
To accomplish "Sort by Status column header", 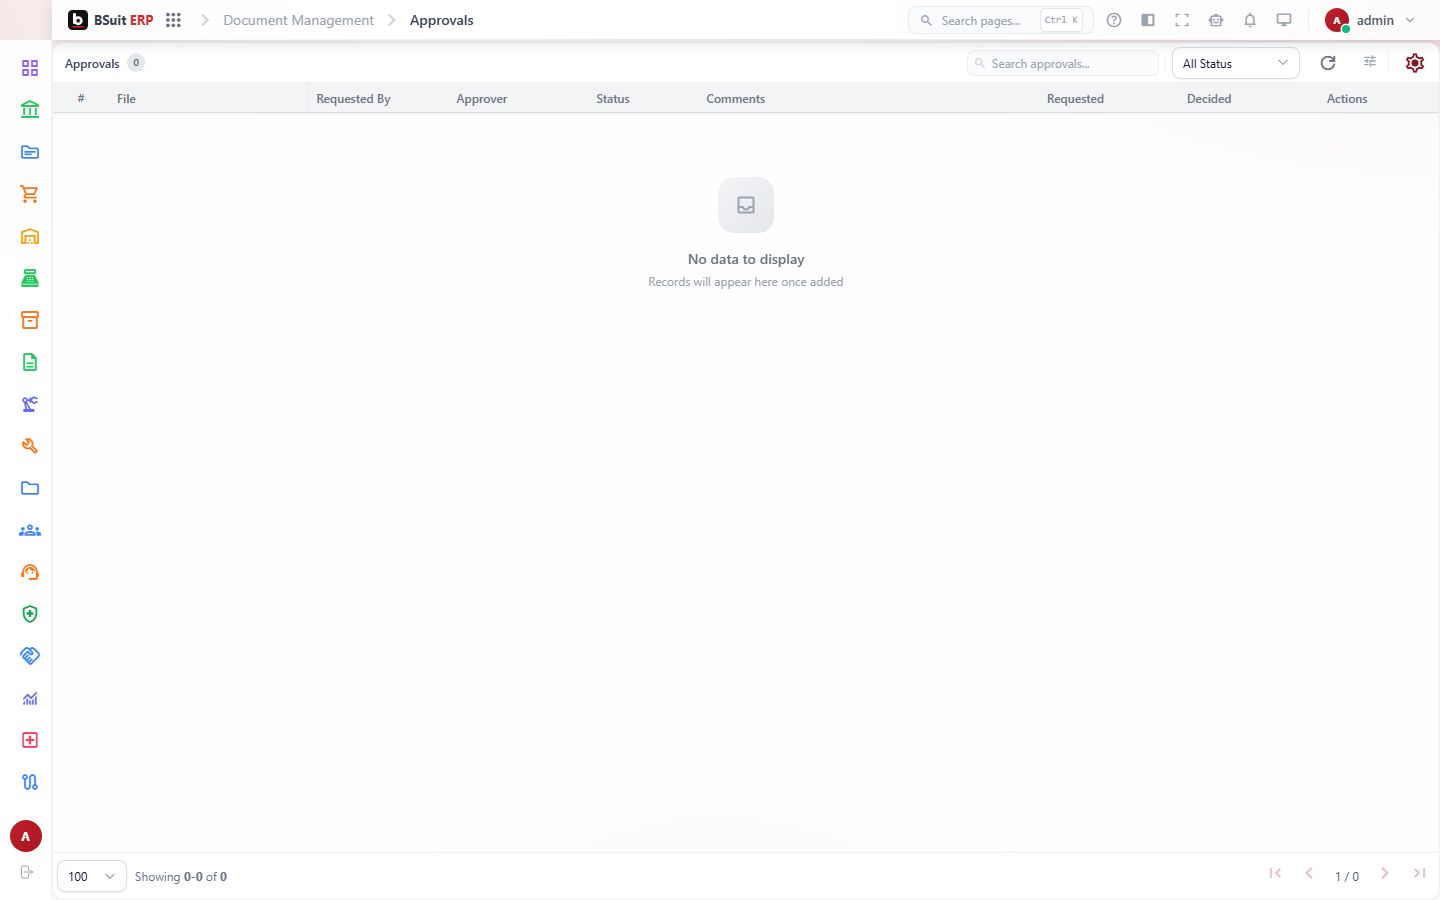I will point(613,99).
